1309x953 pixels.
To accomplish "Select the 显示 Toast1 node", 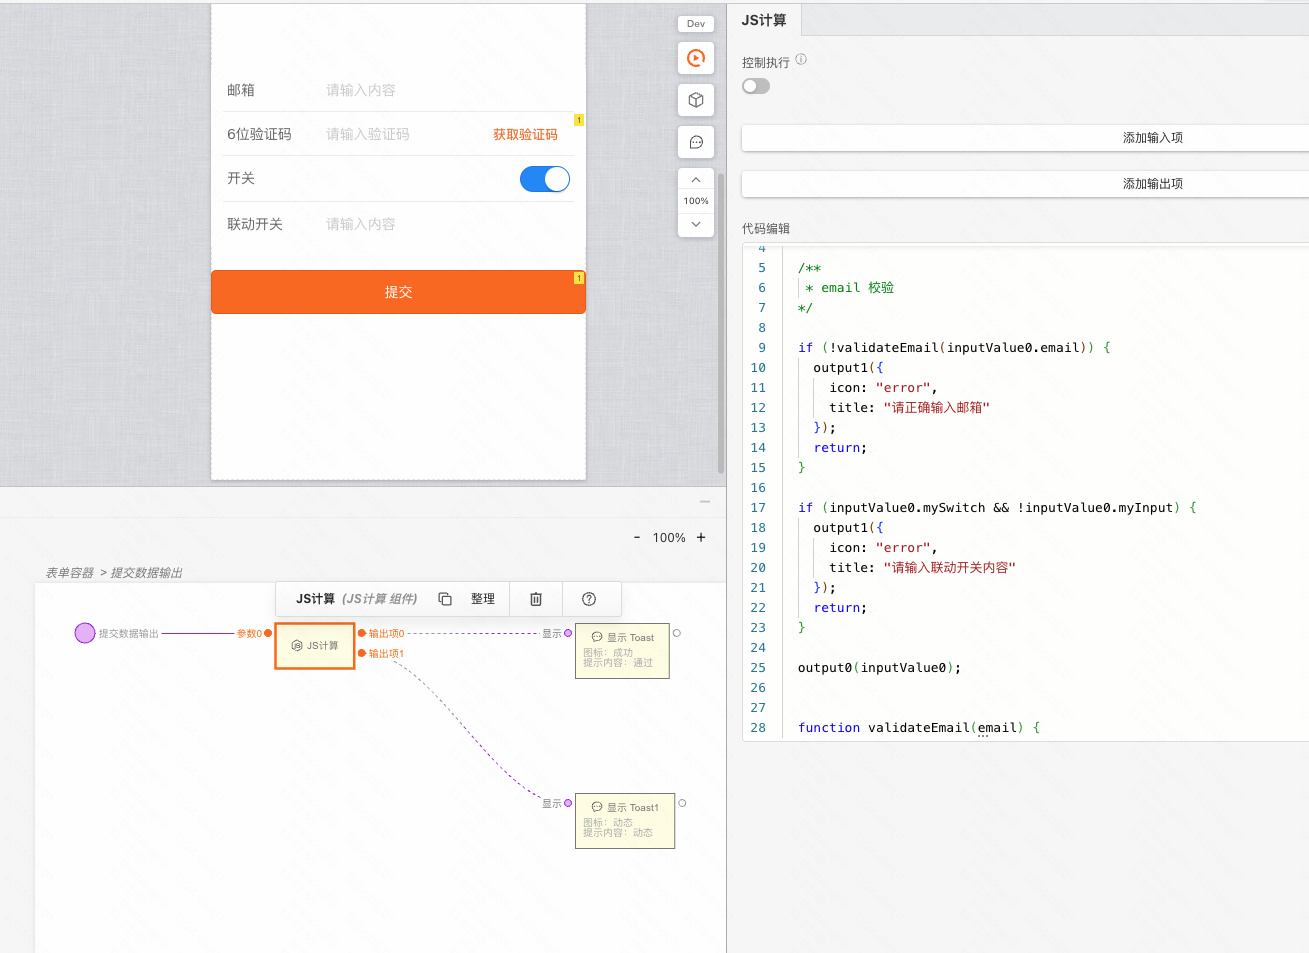I will coord(625,821).
